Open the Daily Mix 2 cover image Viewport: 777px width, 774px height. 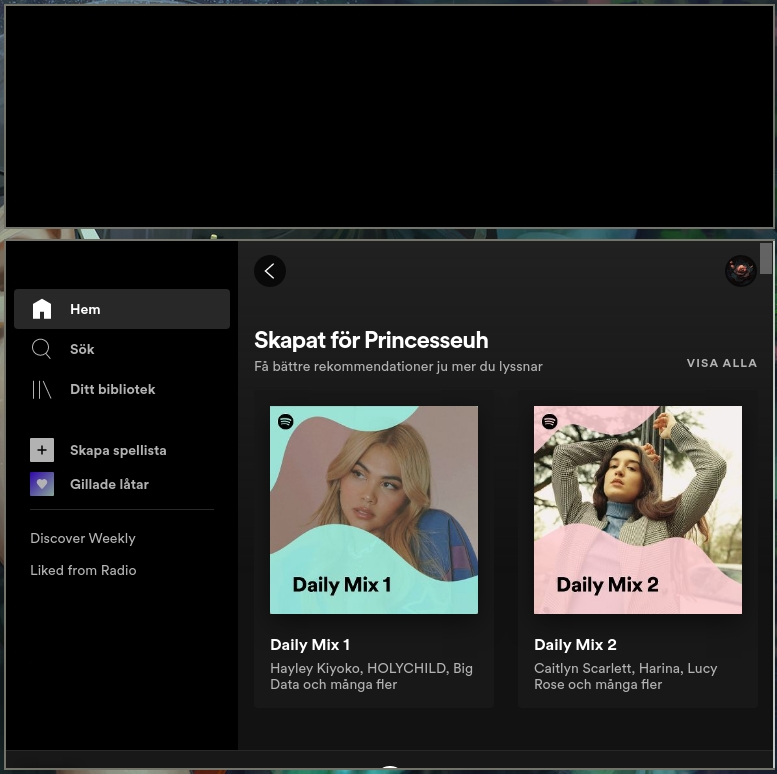tap(638, 510)
